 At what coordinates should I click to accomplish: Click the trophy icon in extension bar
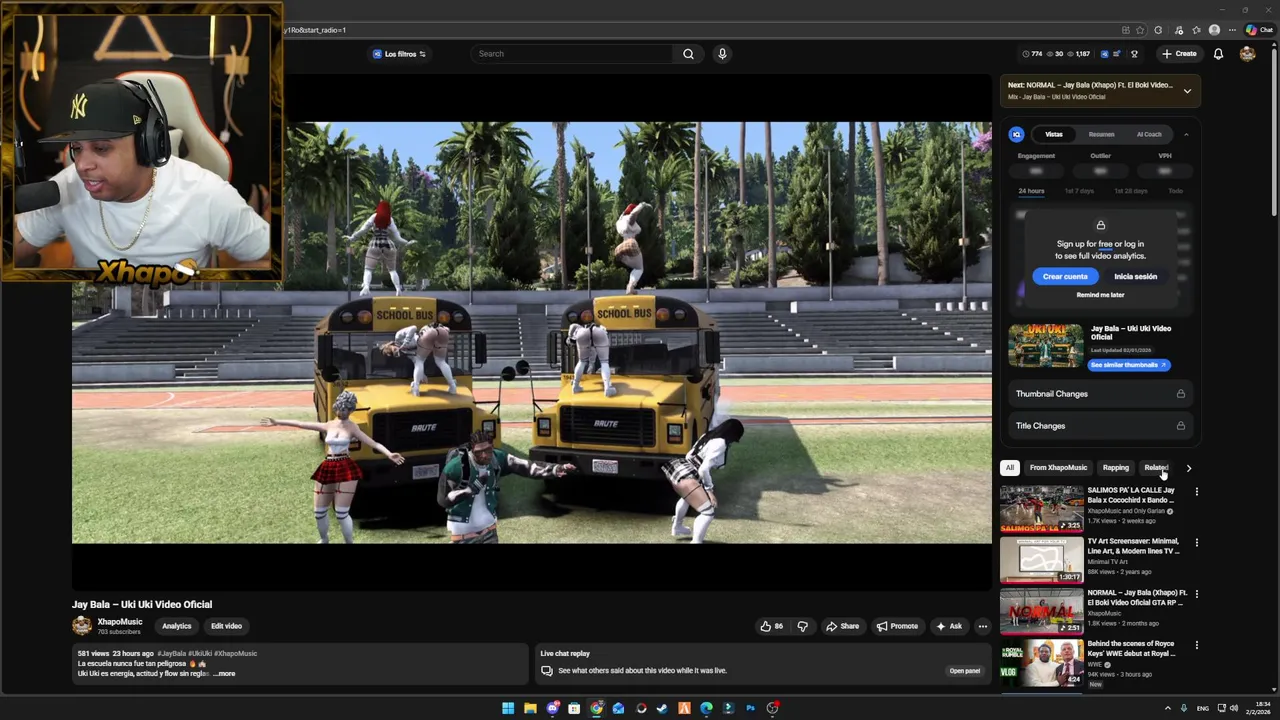click(1134, 54)
